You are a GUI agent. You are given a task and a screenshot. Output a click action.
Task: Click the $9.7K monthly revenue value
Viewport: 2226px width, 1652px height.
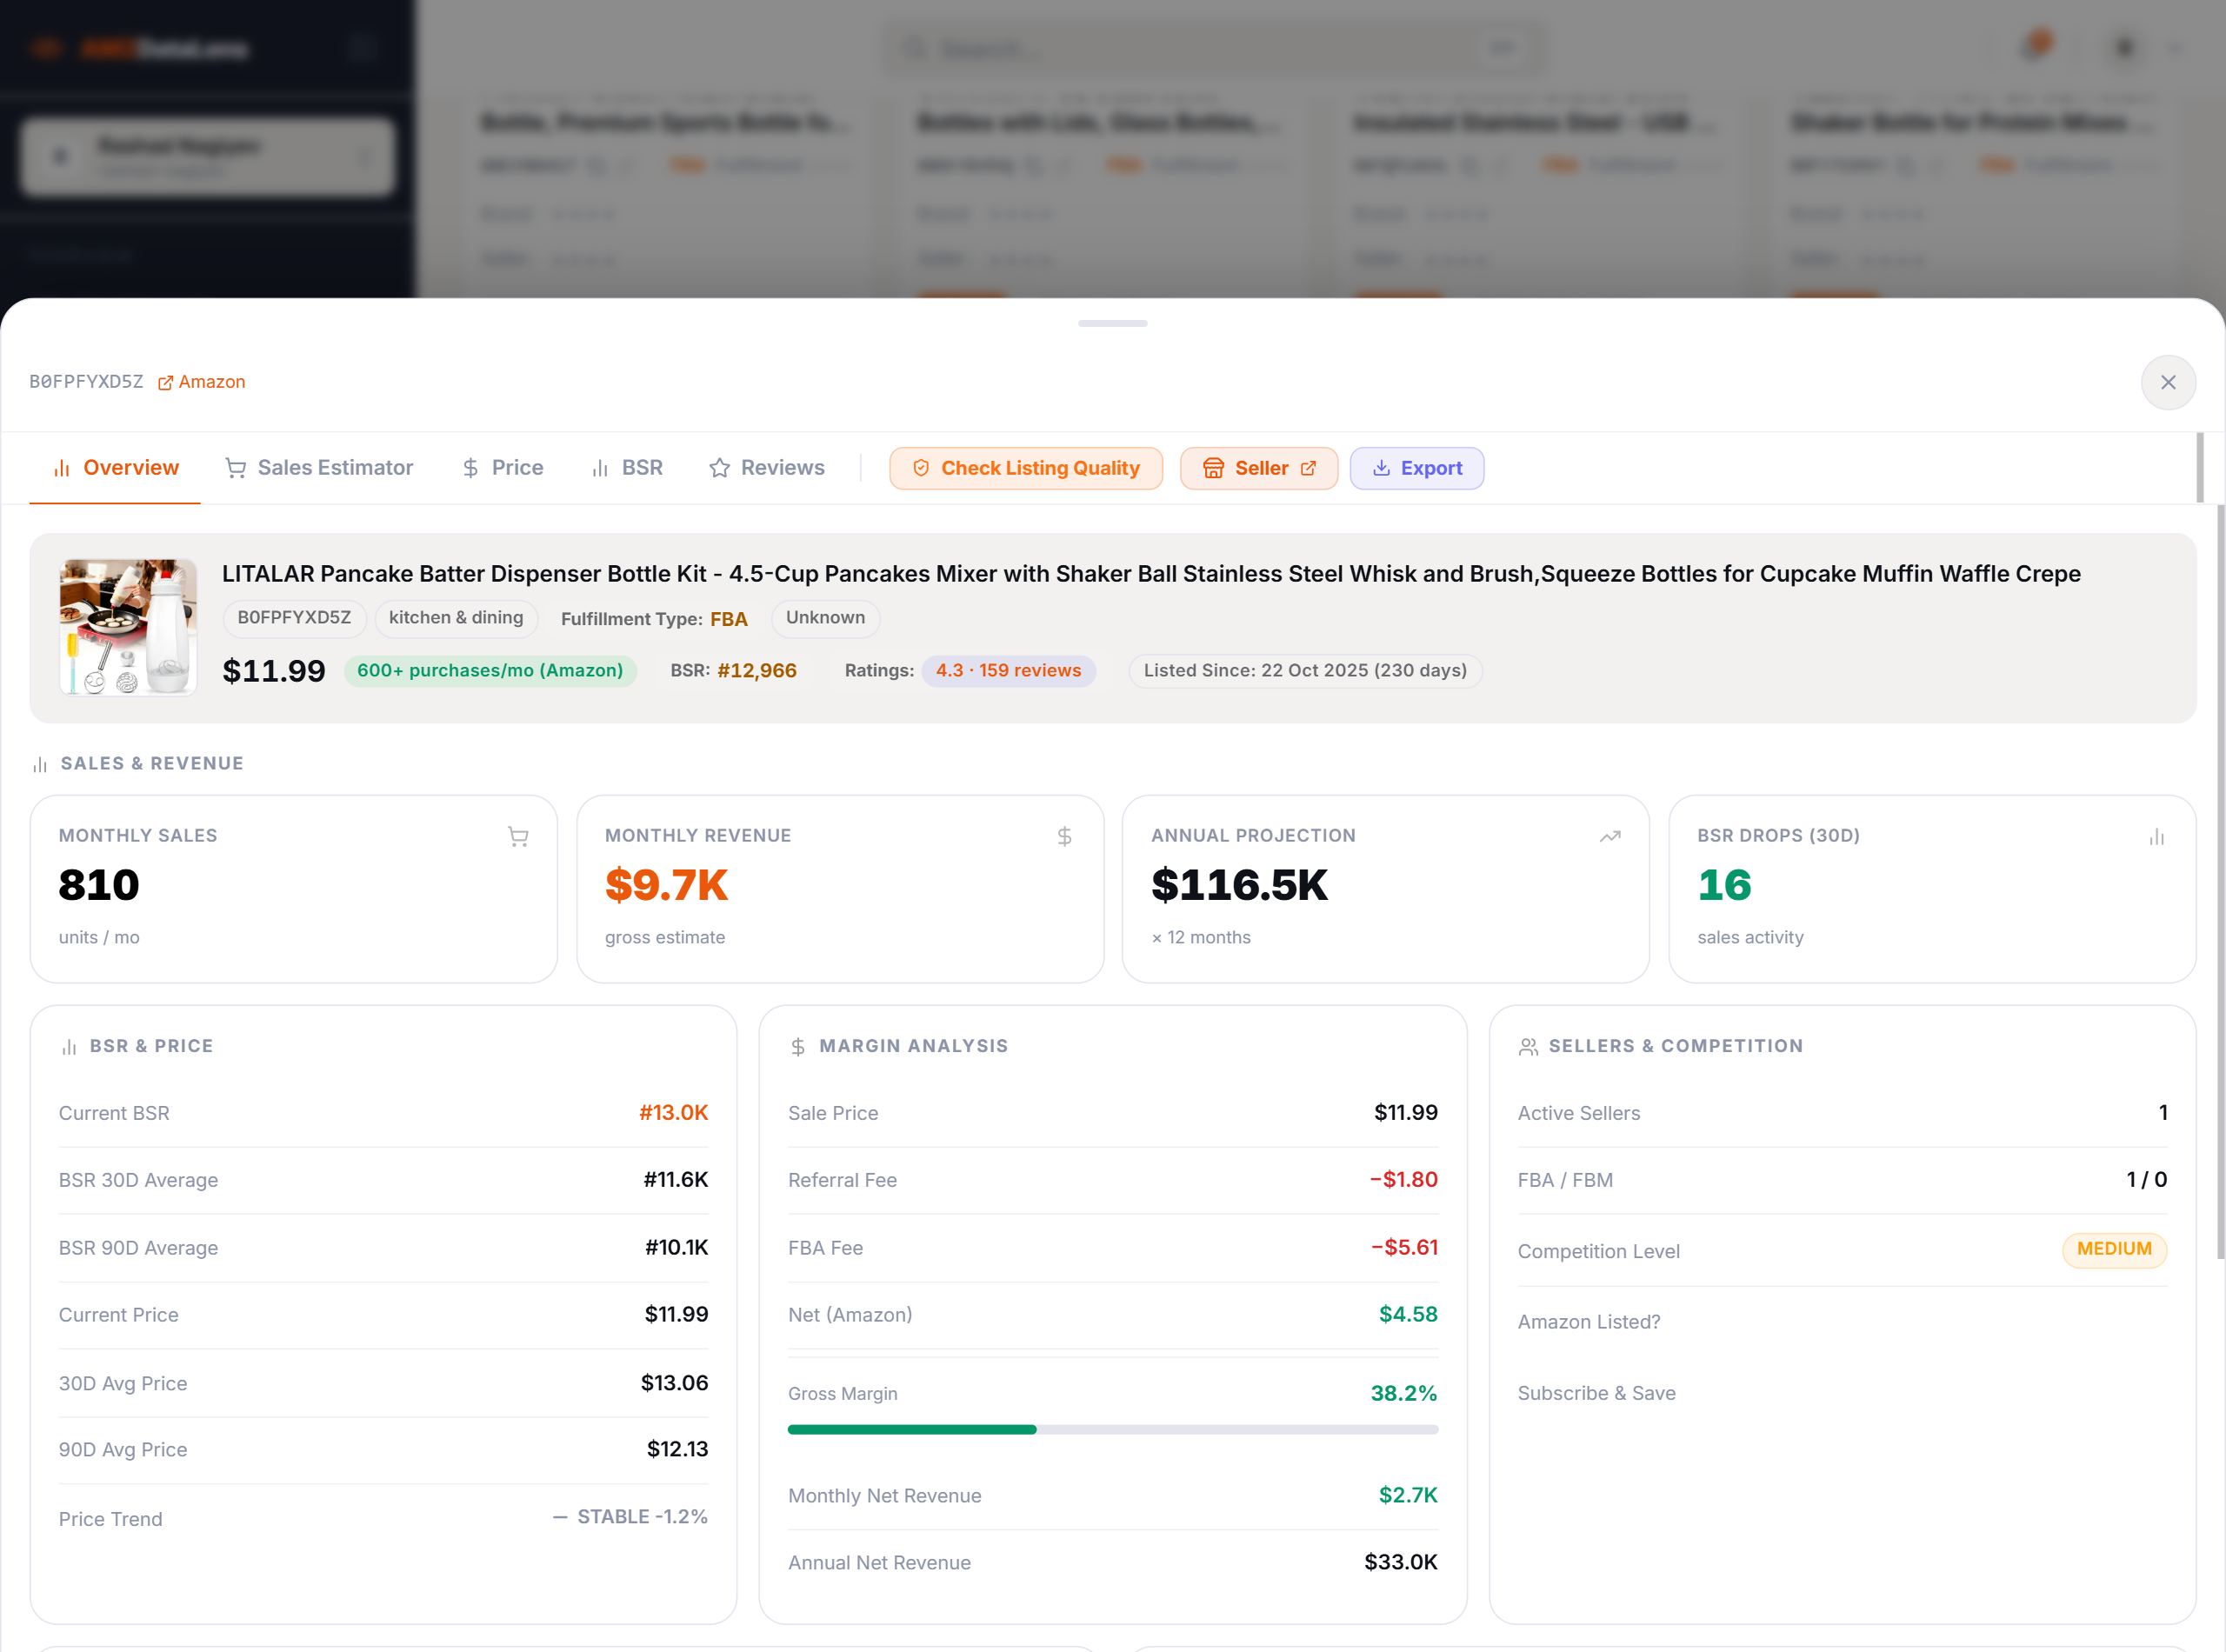coord(666,885)
